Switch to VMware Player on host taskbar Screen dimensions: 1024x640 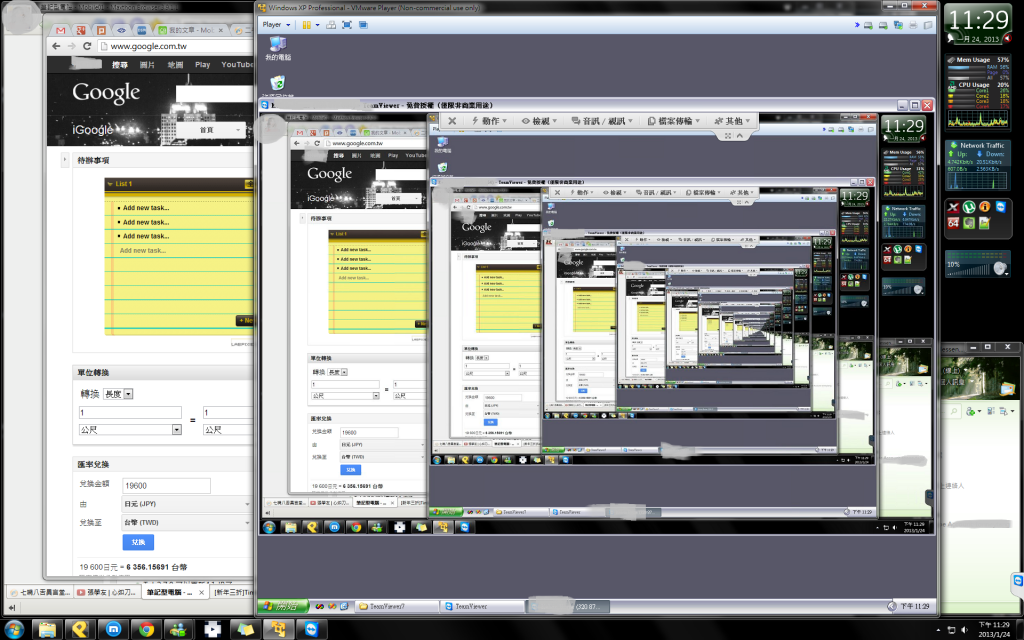pyautogui.click(x=278, y=630)
